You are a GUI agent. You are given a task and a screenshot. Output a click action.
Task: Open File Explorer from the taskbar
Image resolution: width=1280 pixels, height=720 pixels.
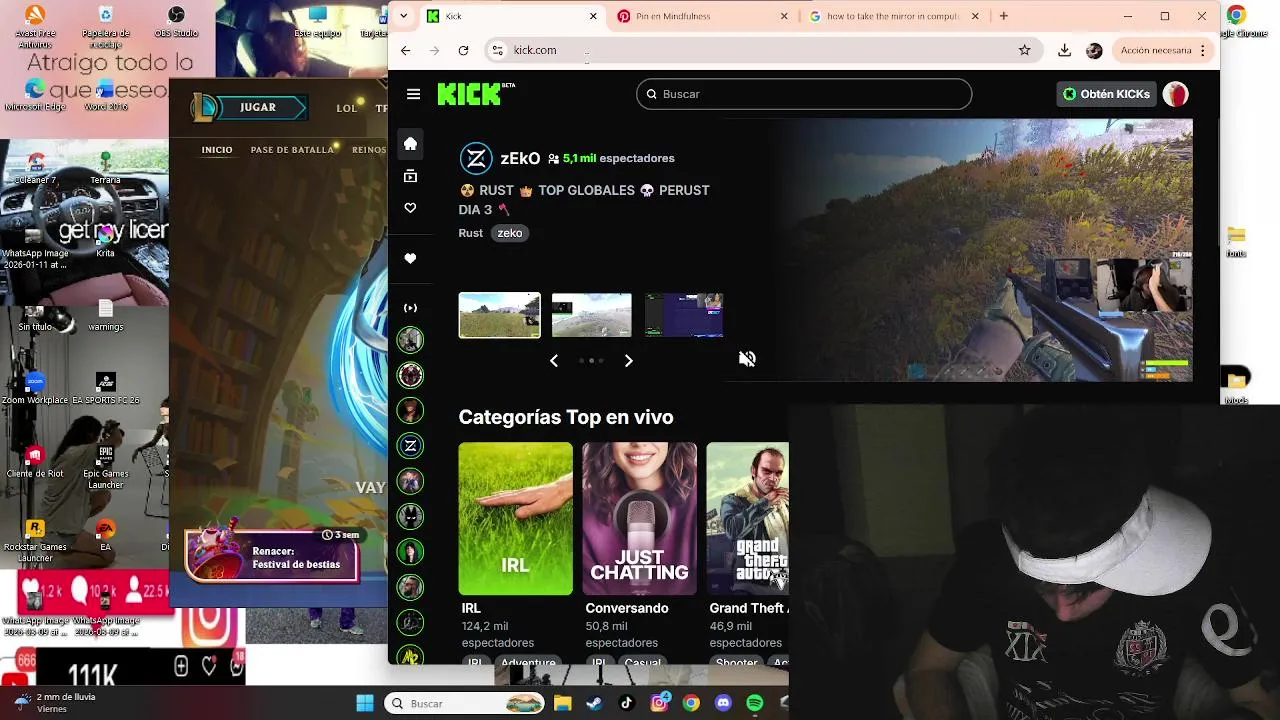[x=562, y=703]
